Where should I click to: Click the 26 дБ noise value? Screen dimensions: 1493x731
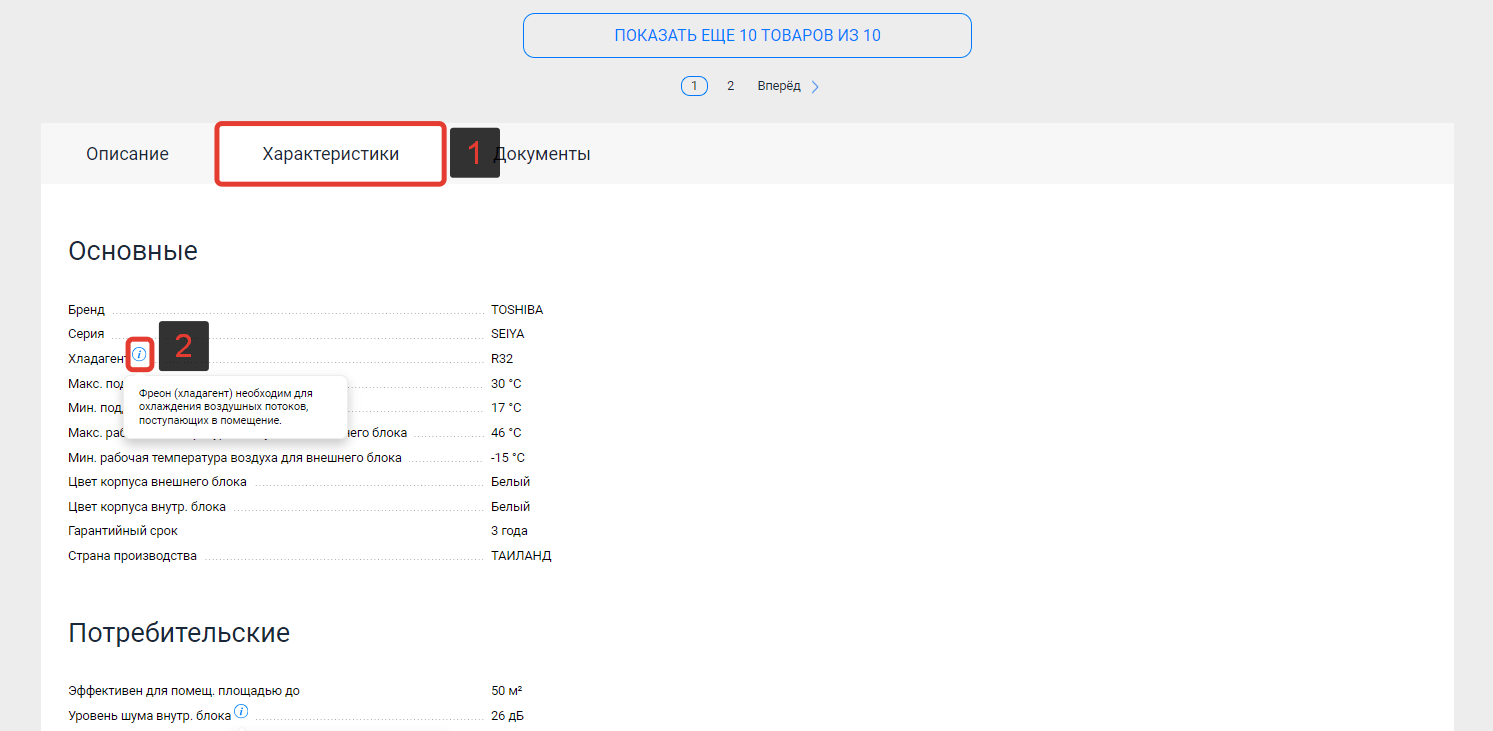(x=507, y=716)
